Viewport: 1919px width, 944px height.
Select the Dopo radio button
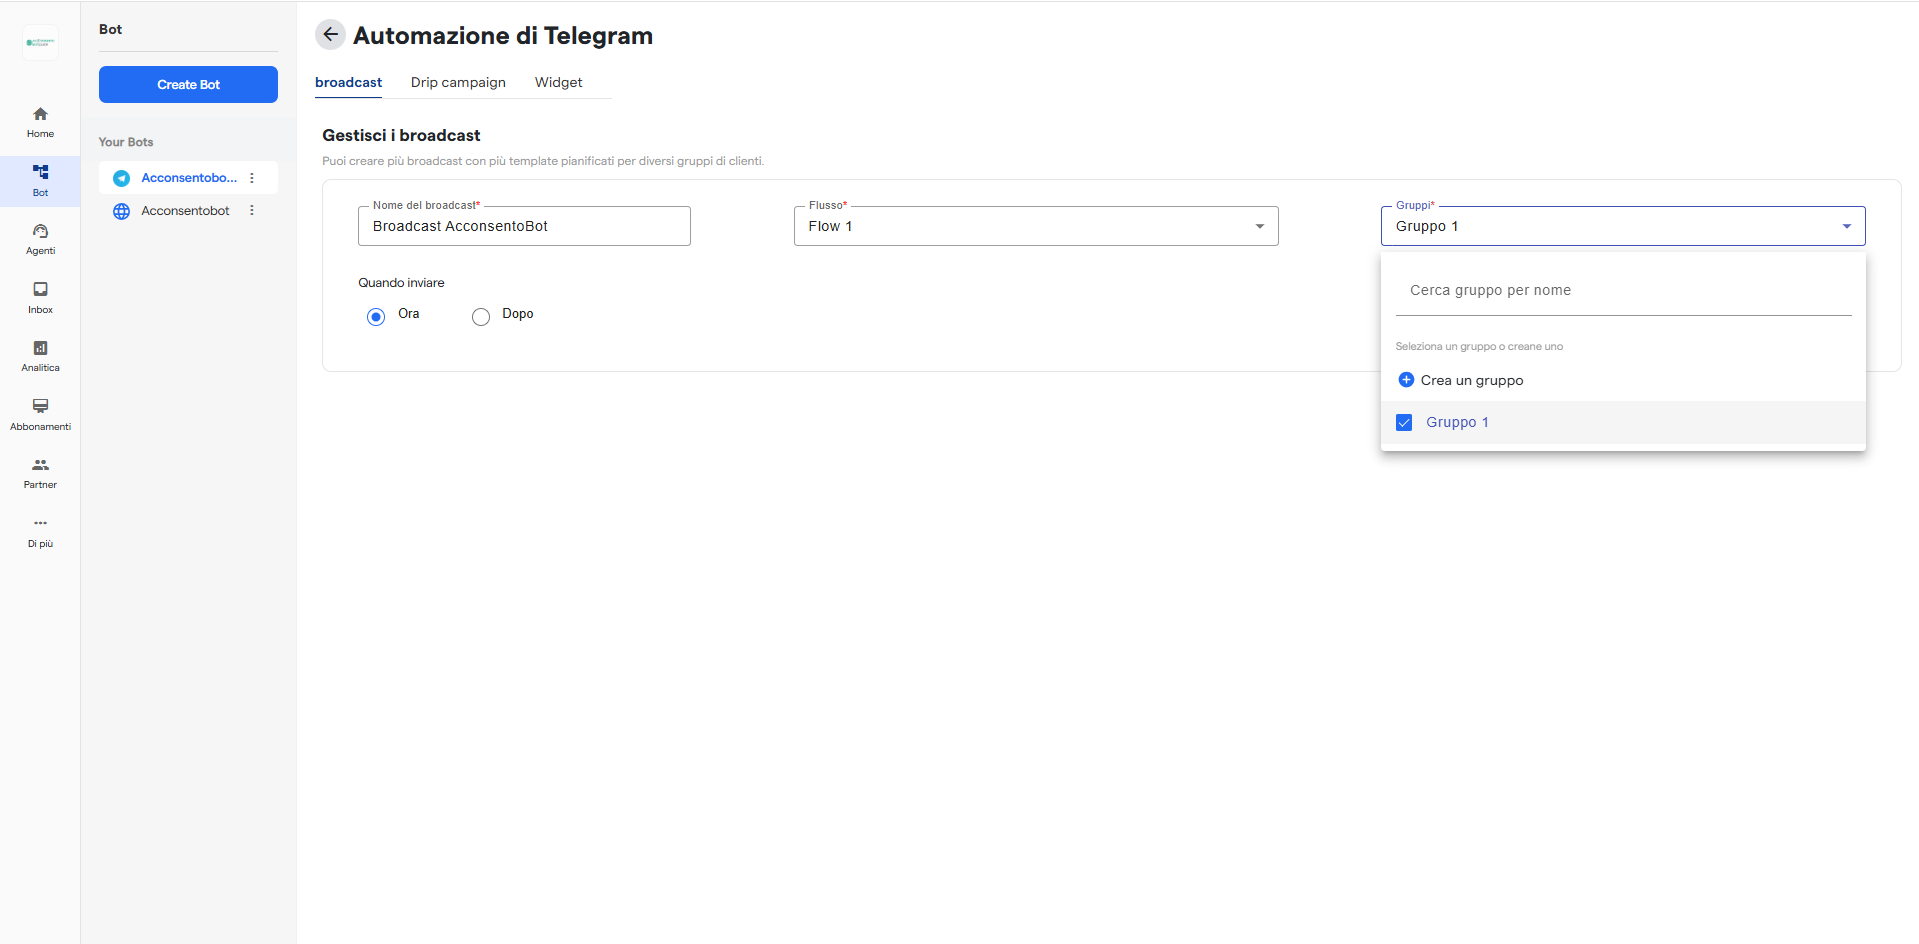(x=481, y=317)
